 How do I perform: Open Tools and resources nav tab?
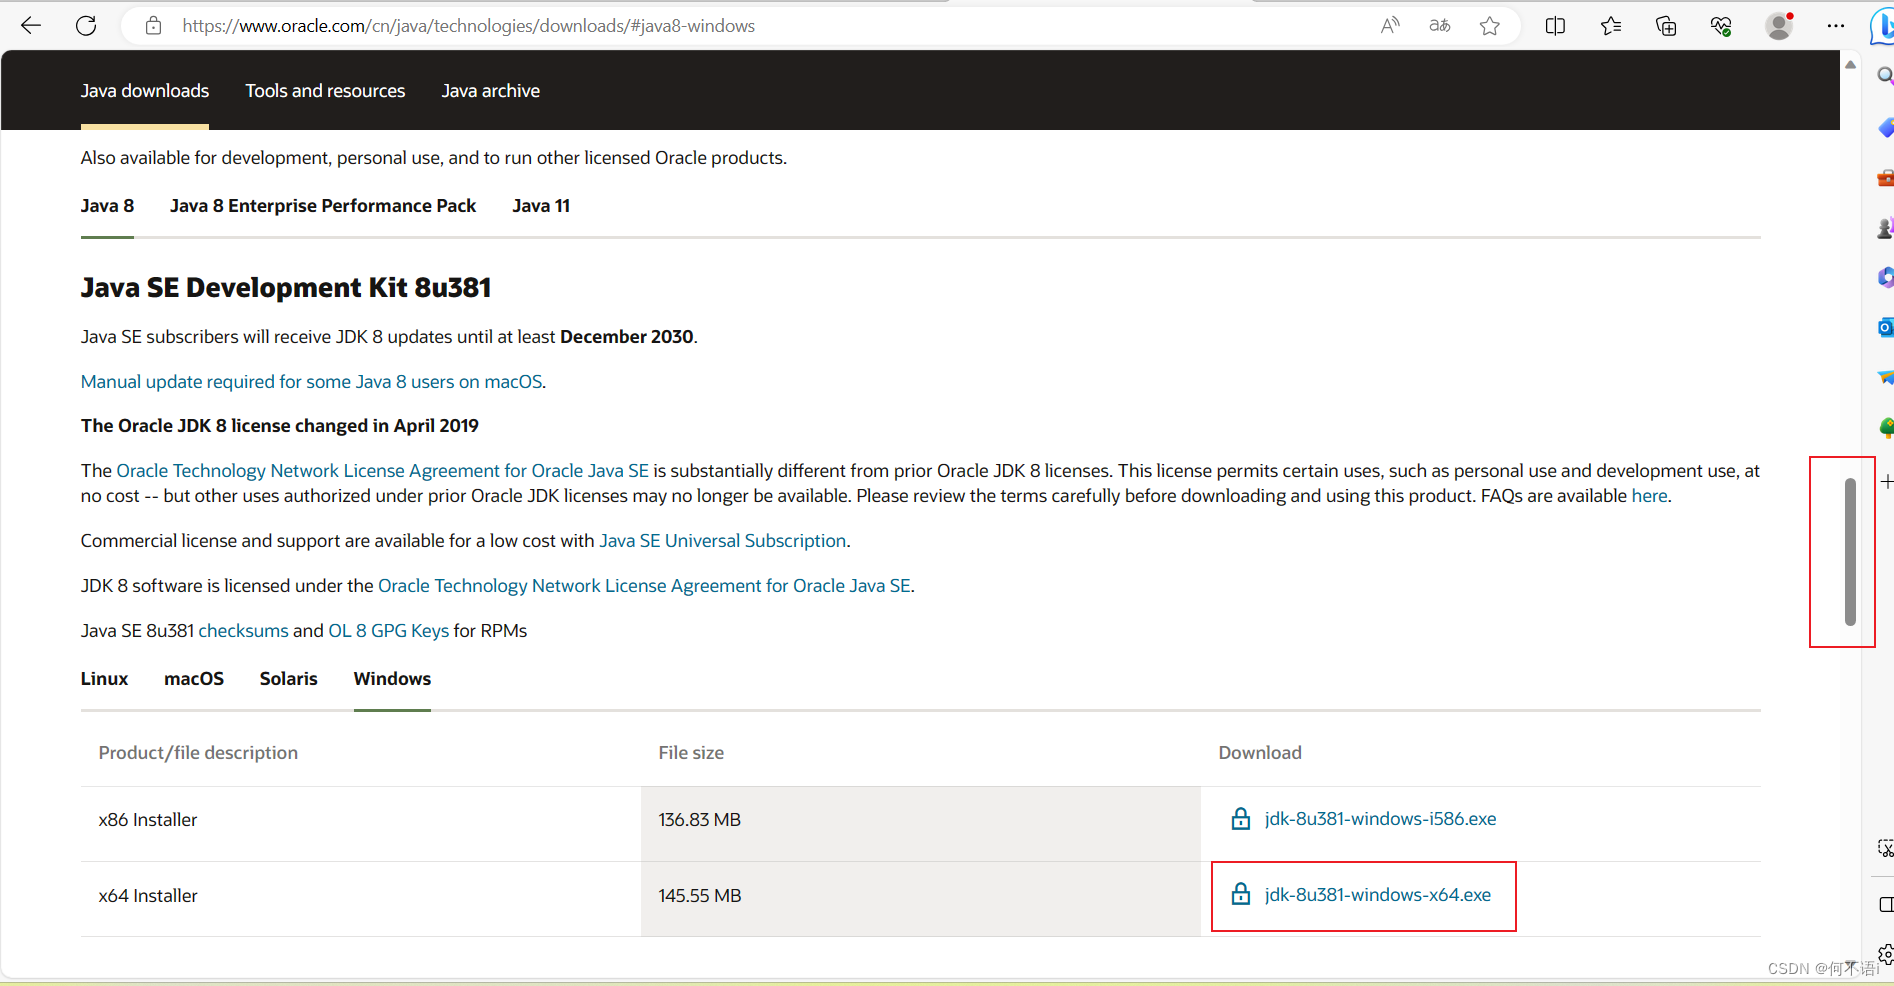[325, 91]
